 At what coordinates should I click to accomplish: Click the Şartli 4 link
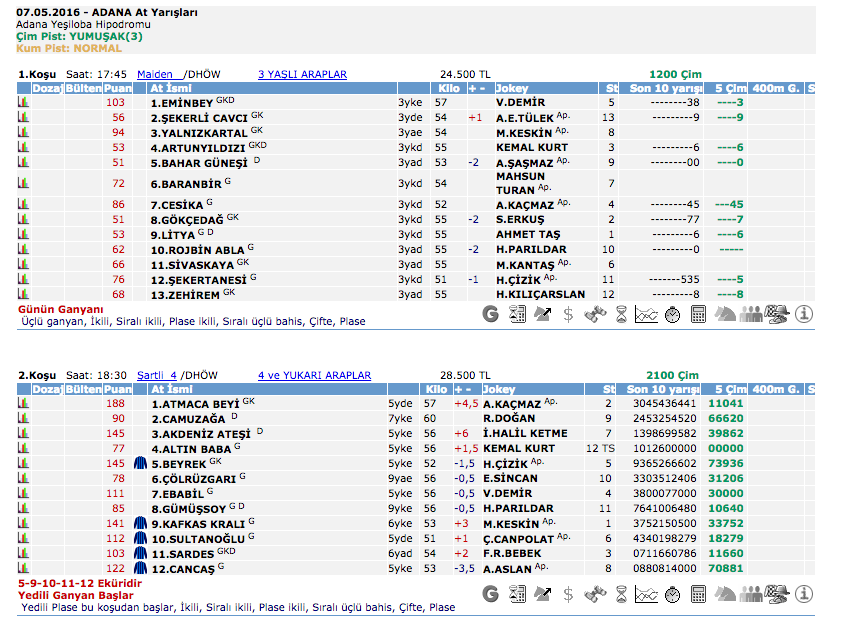pos(157,375)
